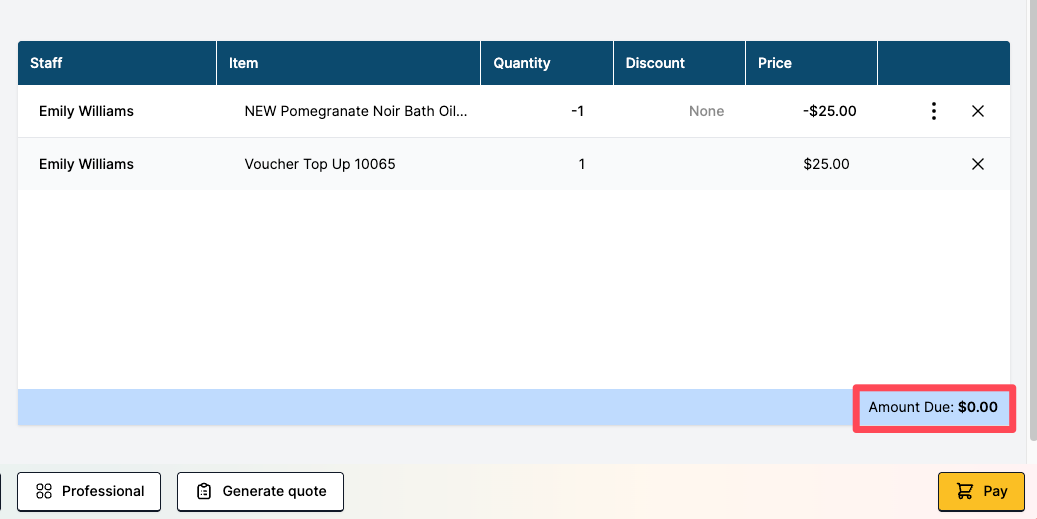Select the Quantity column header

(x=521, y=63)
